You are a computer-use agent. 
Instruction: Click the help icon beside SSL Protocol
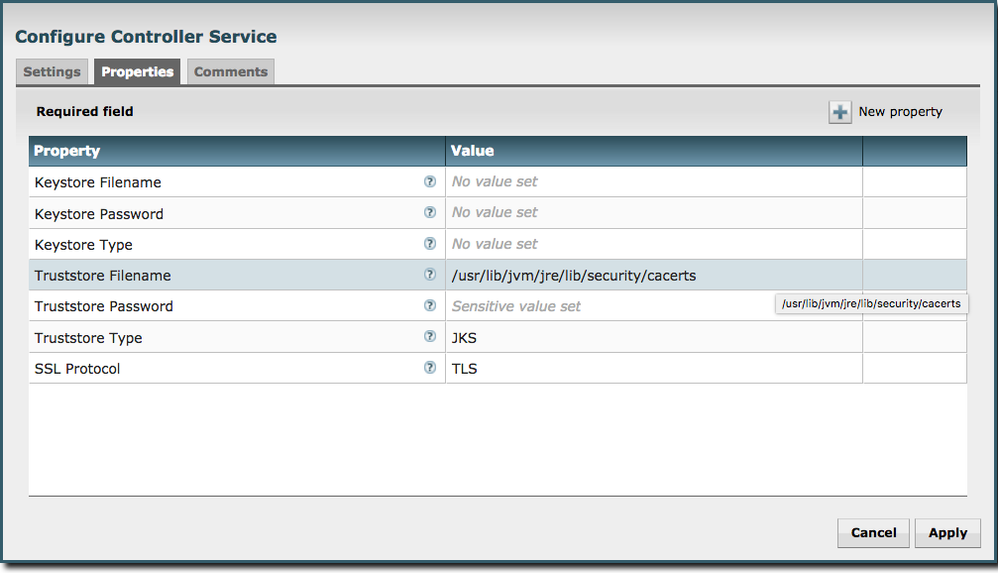(430, 368)
